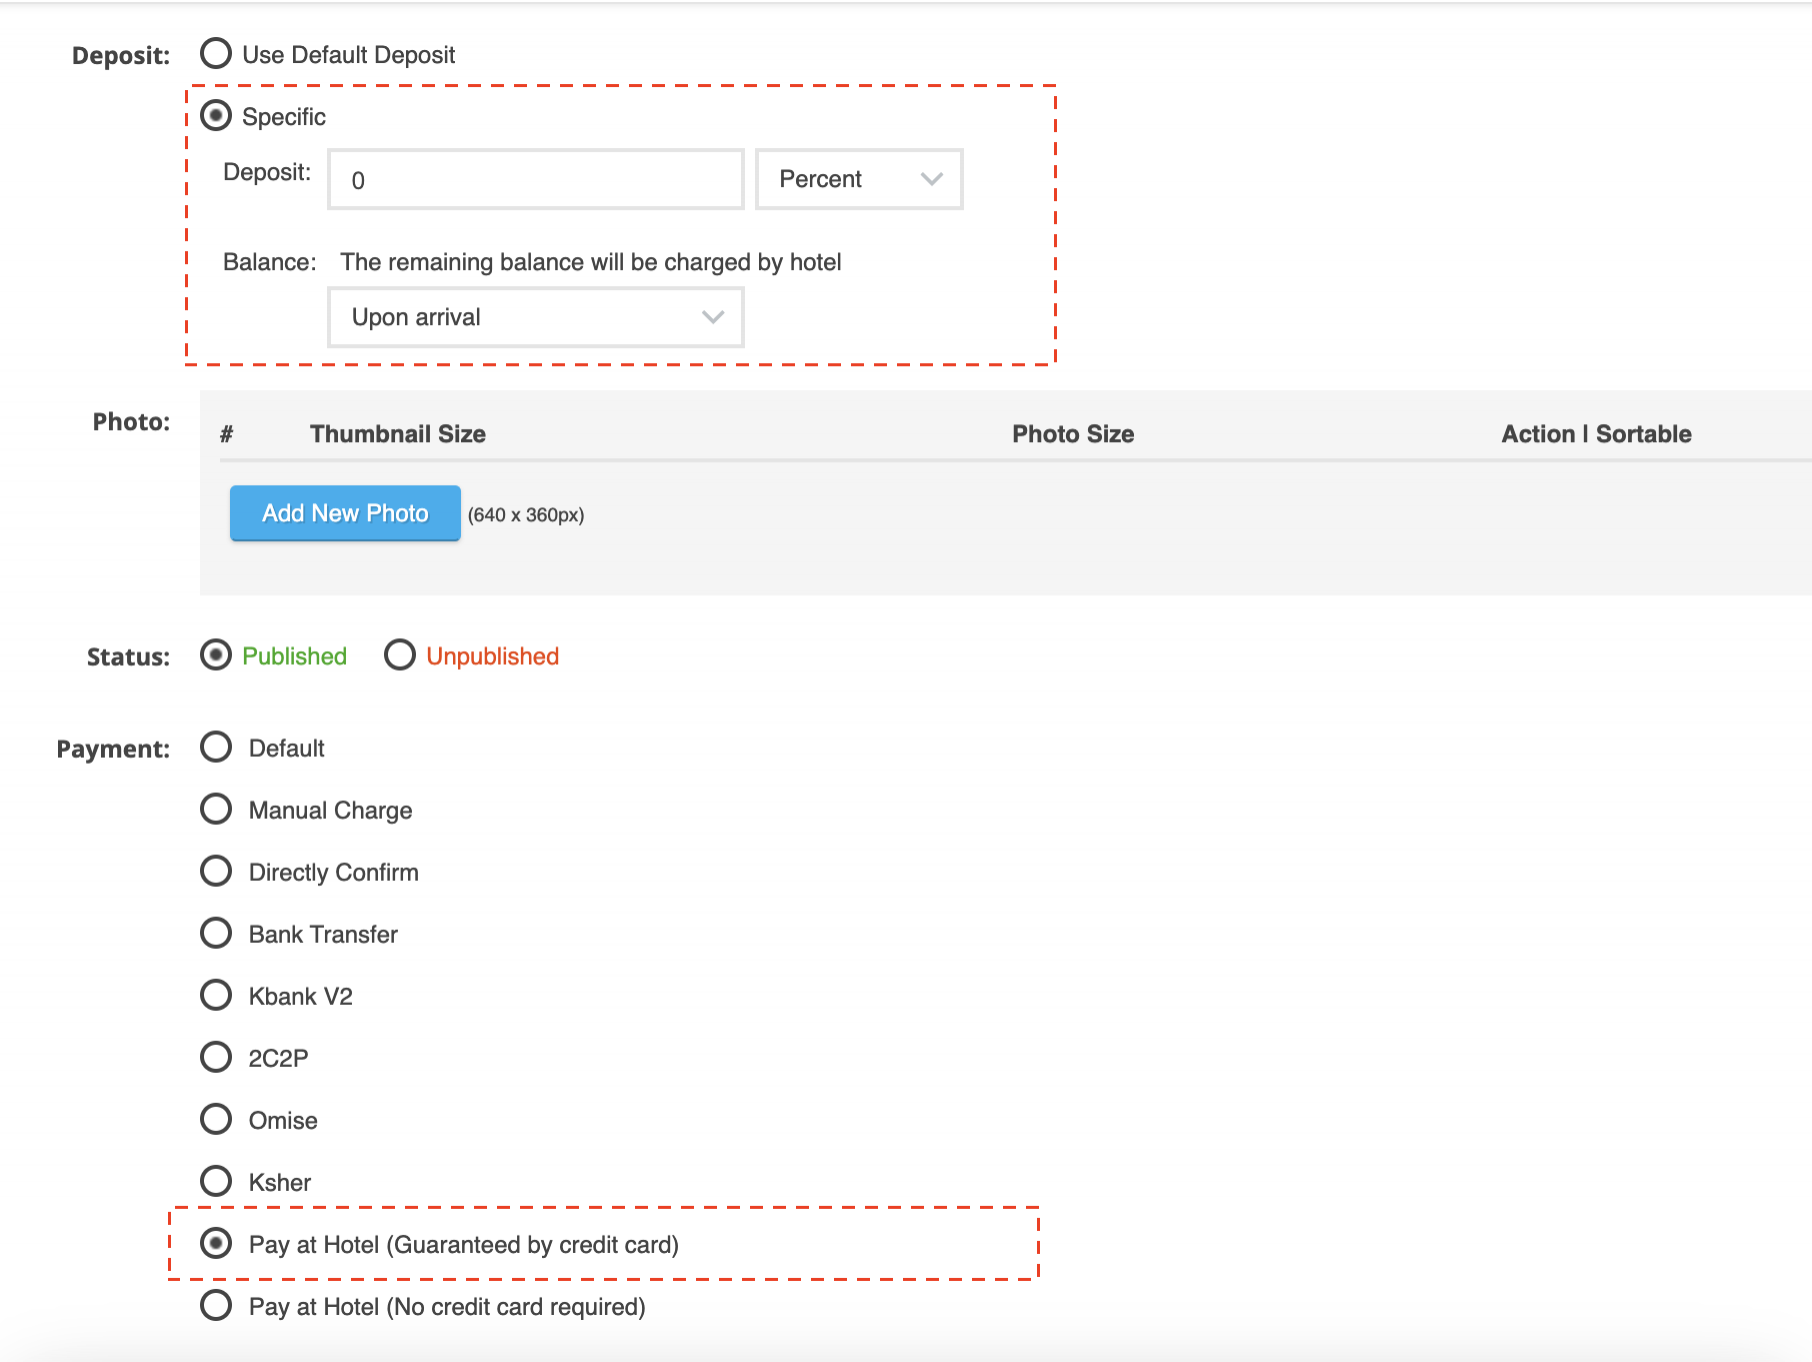Select Kbank V2 payment gateway
The height and width of the screenshot is (1362, 1812).
coord(216,996)
